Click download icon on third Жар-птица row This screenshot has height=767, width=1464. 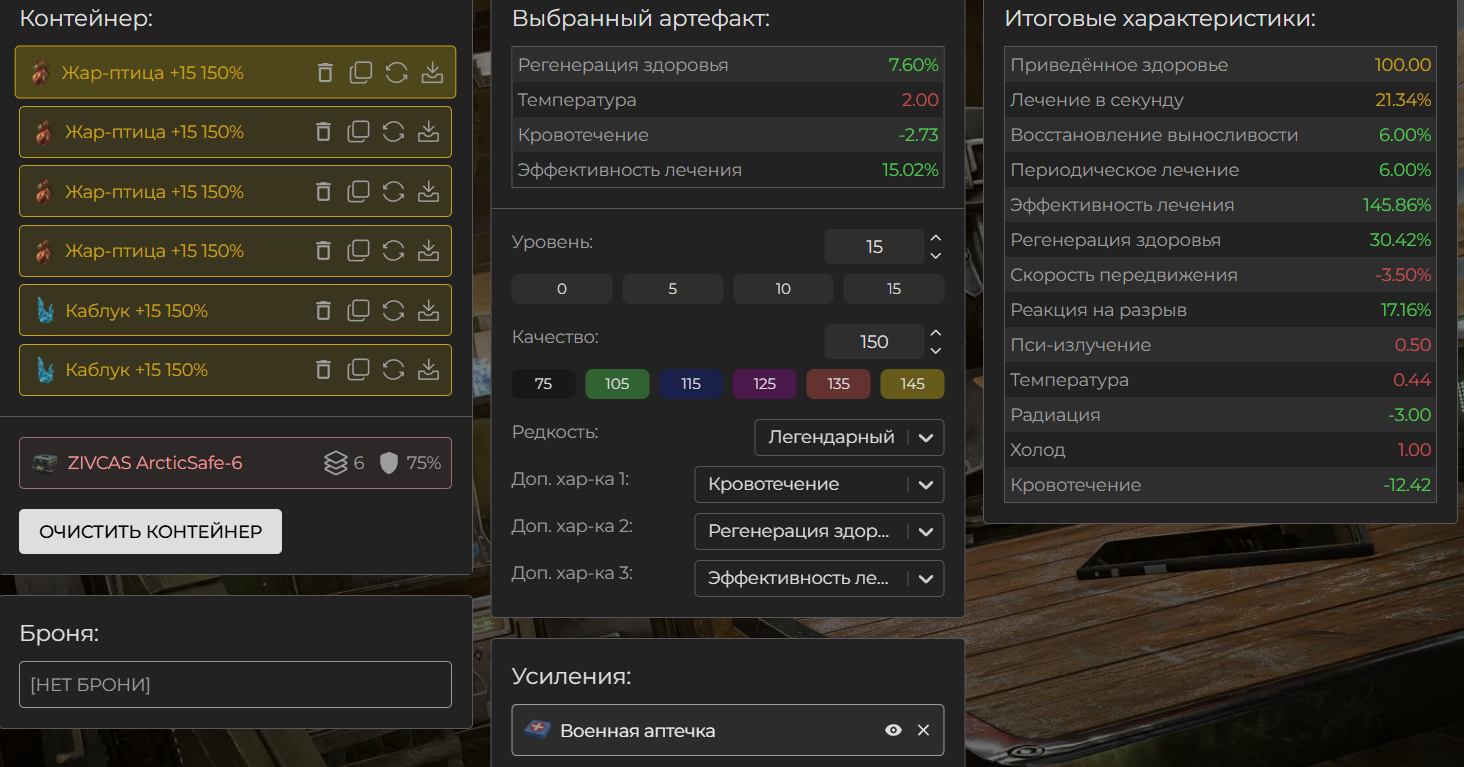point(428,191)
